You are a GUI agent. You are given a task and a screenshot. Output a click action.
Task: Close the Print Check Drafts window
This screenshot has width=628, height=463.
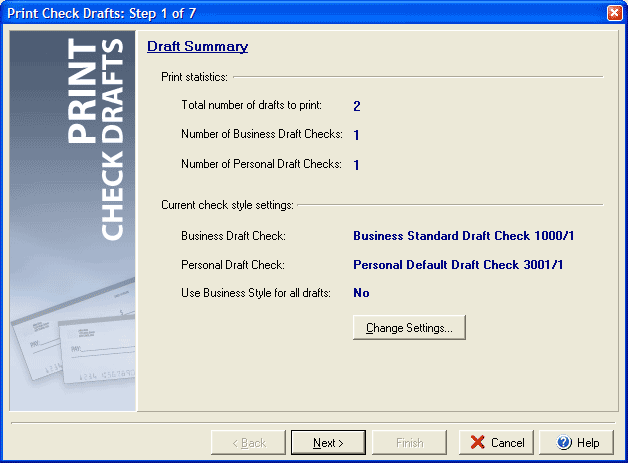tap(614, 12)
